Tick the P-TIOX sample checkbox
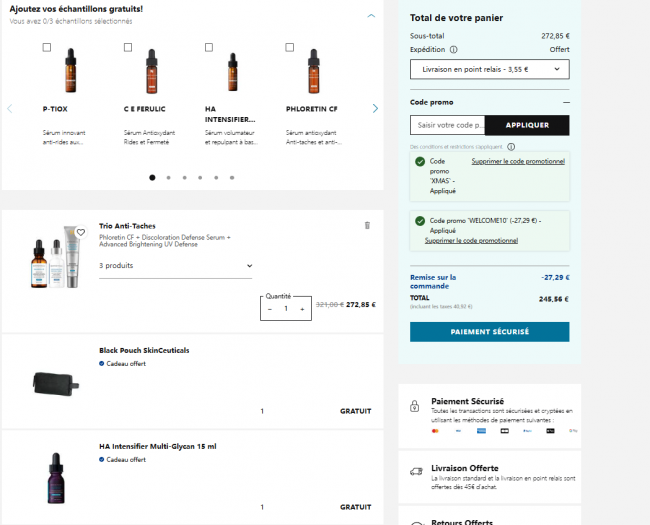650x525 pixels. point(47,47)
